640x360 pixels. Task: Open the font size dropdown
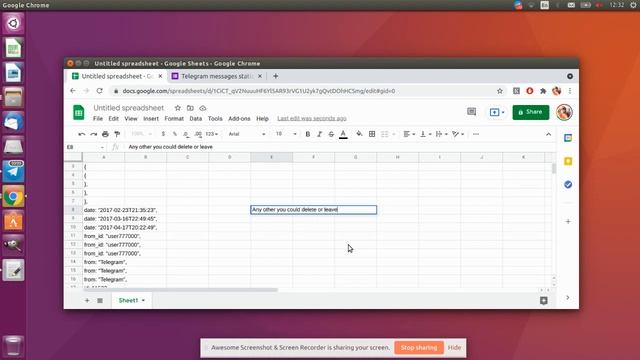[x=286, y=134]
